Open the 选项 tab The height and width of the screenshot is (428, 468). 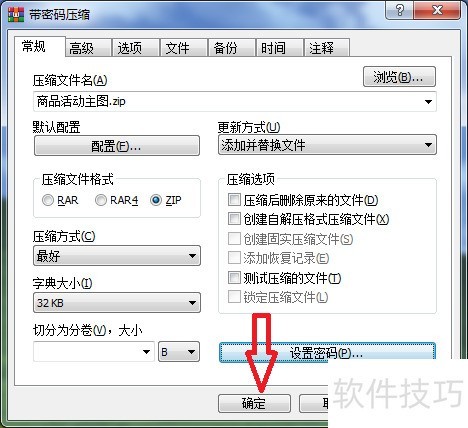[x=136, y=48]
